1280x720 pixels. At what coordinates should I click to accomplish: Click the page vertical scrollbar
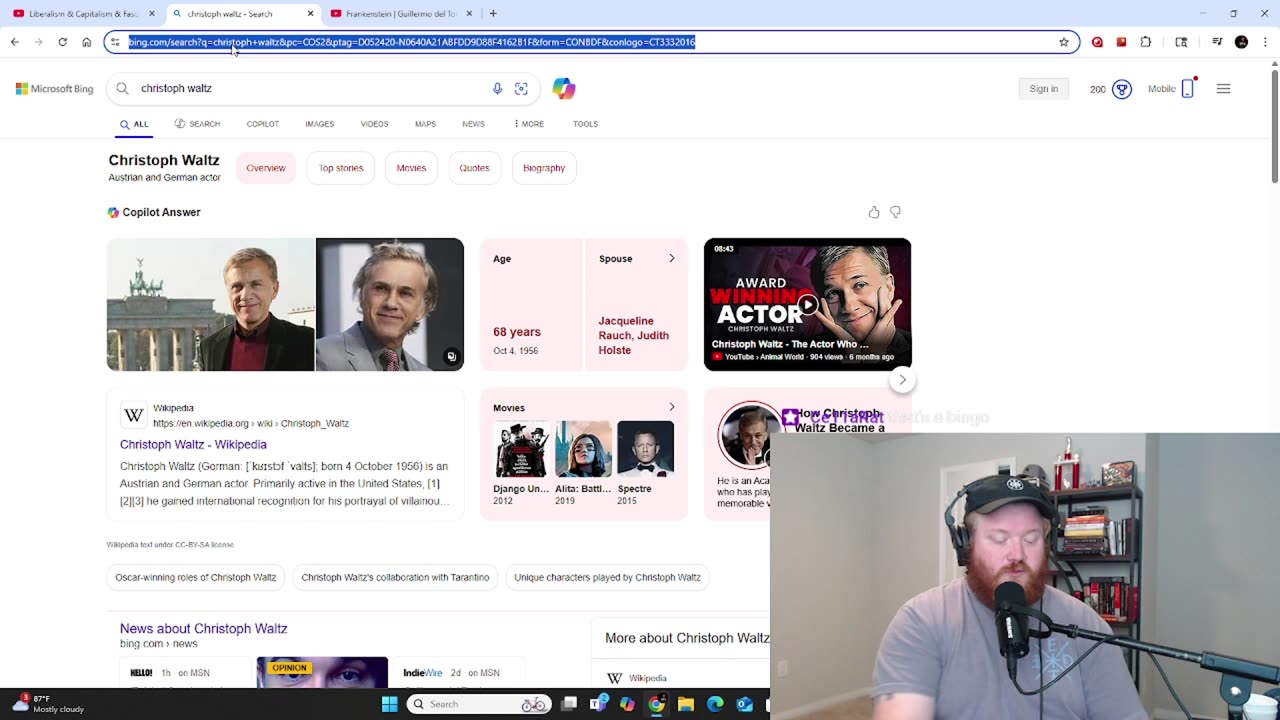(1274, 125)
